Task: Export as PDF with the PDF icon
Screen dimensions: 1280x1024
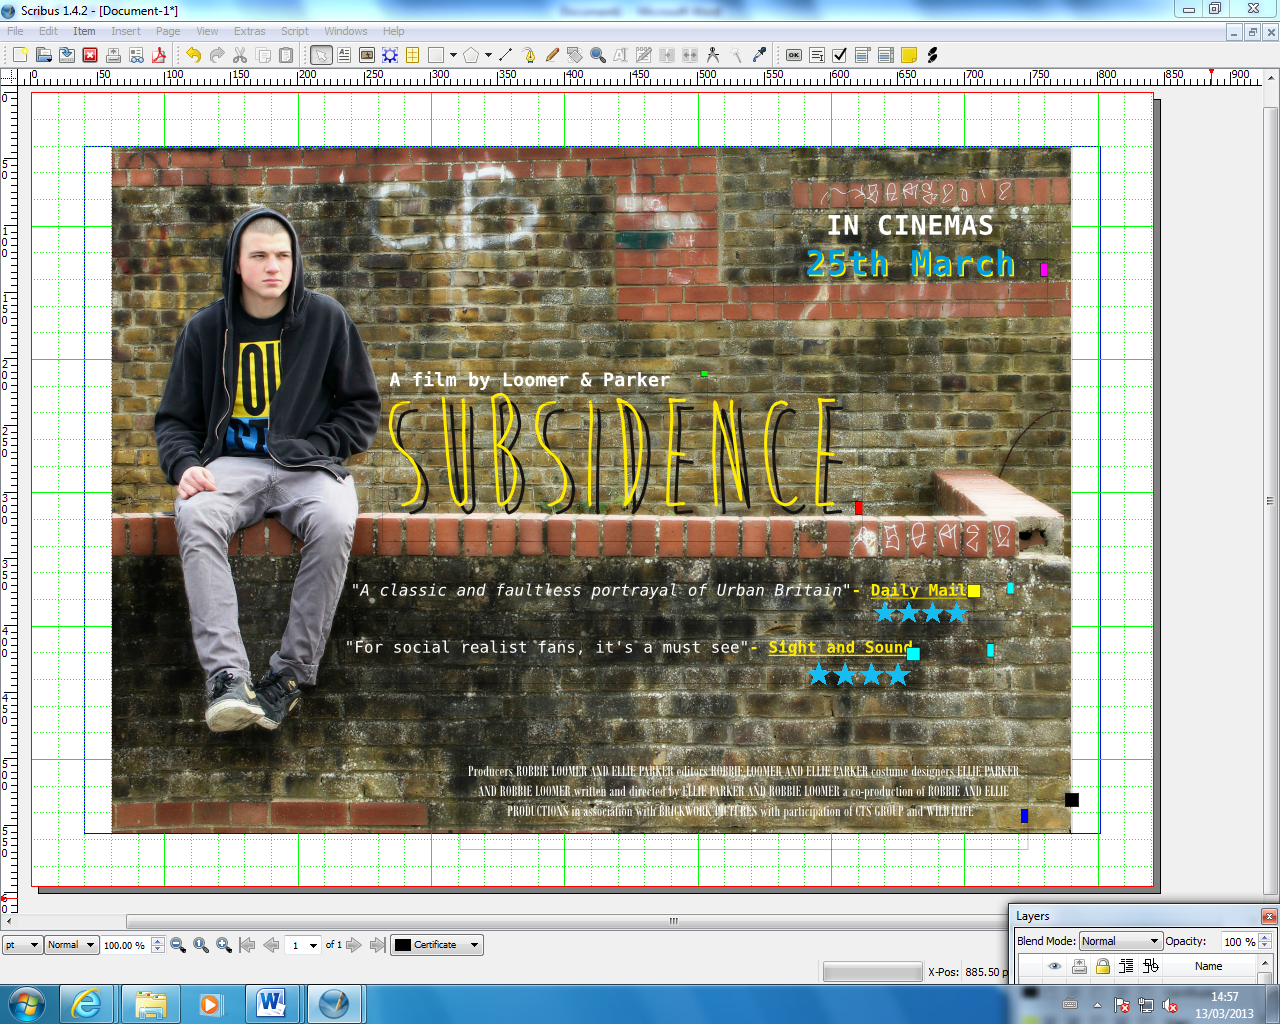Action: 159,55
